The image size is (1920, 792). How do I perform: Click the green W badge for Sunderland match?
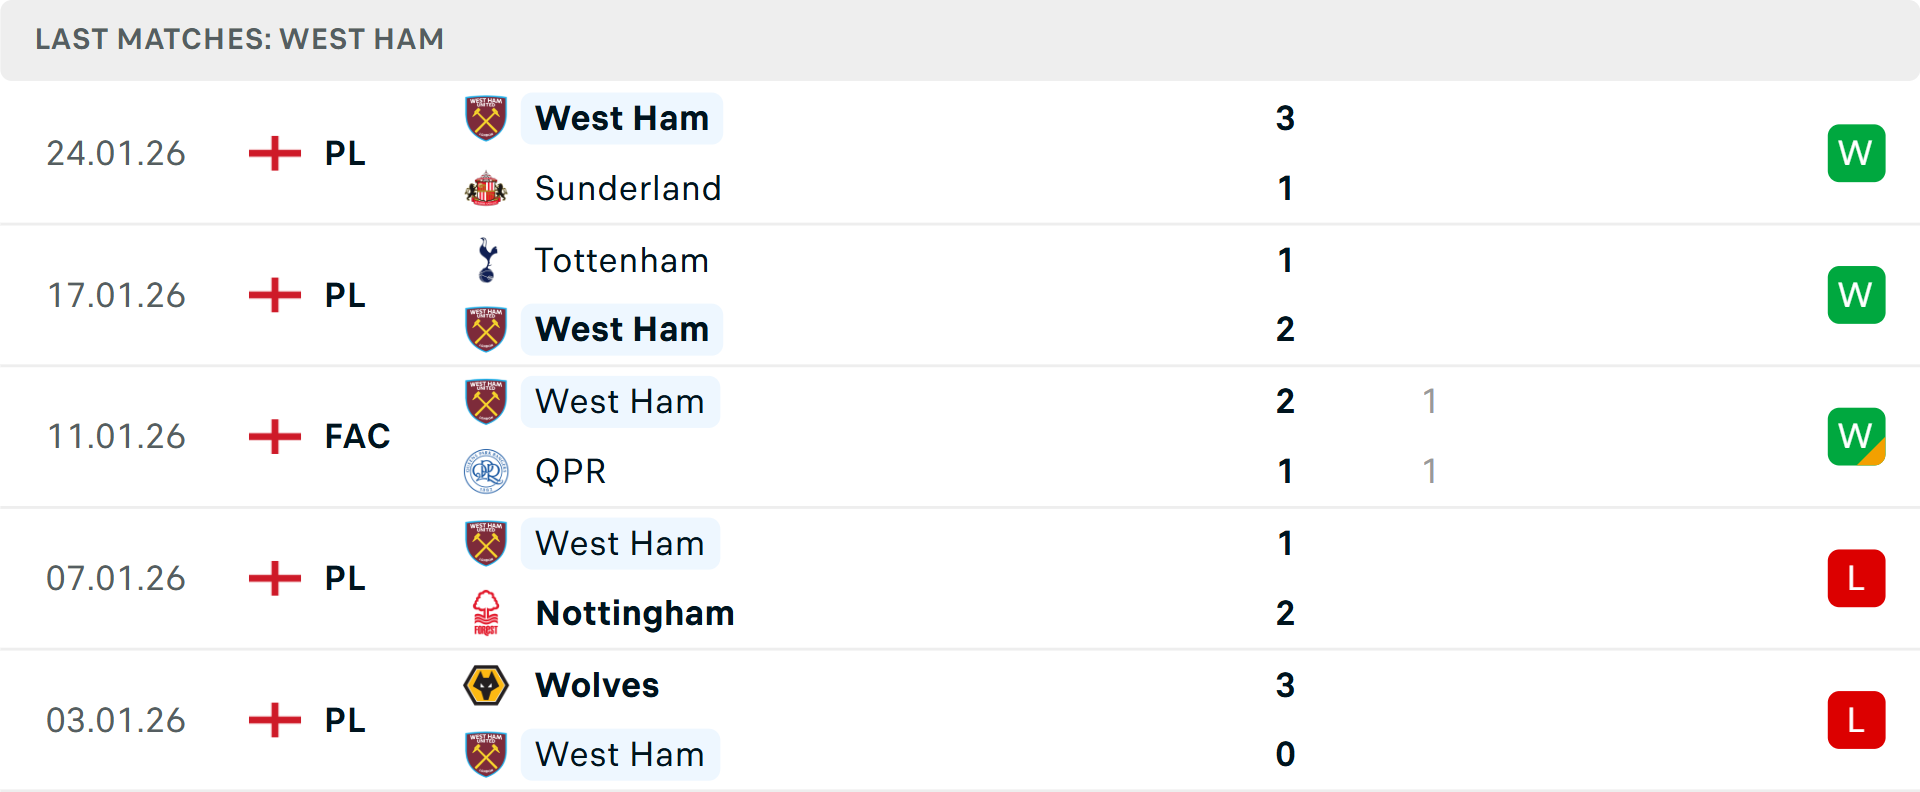[1856, 153]
